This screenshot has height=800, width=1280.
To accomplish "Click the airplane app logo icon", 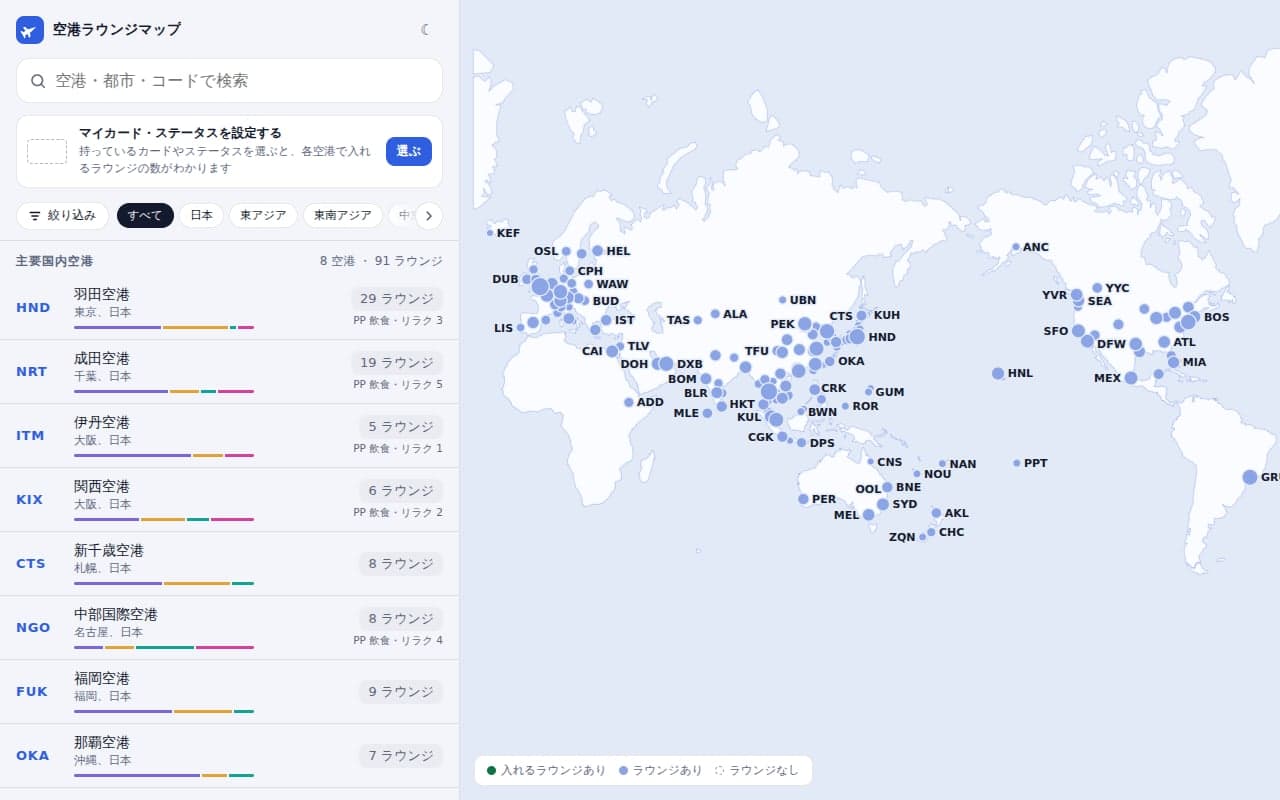I will 30,30.
